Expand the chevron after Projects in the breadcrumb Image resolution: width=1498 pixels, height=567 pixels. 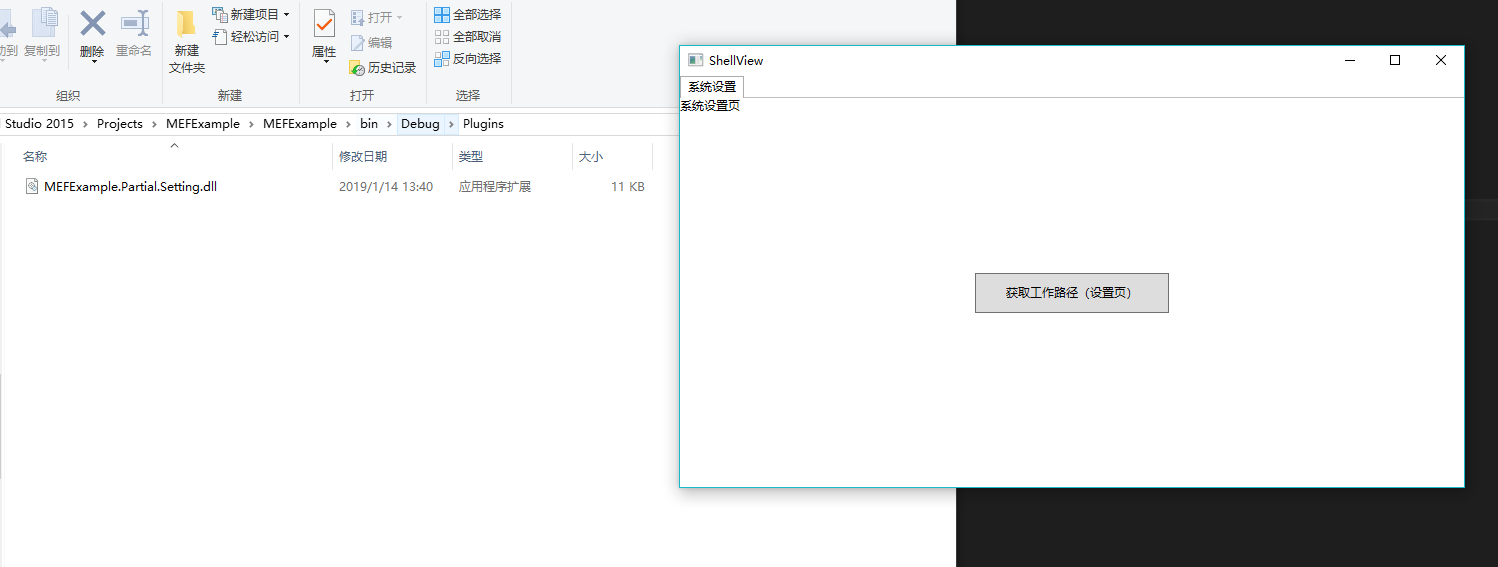pos(154,124)
